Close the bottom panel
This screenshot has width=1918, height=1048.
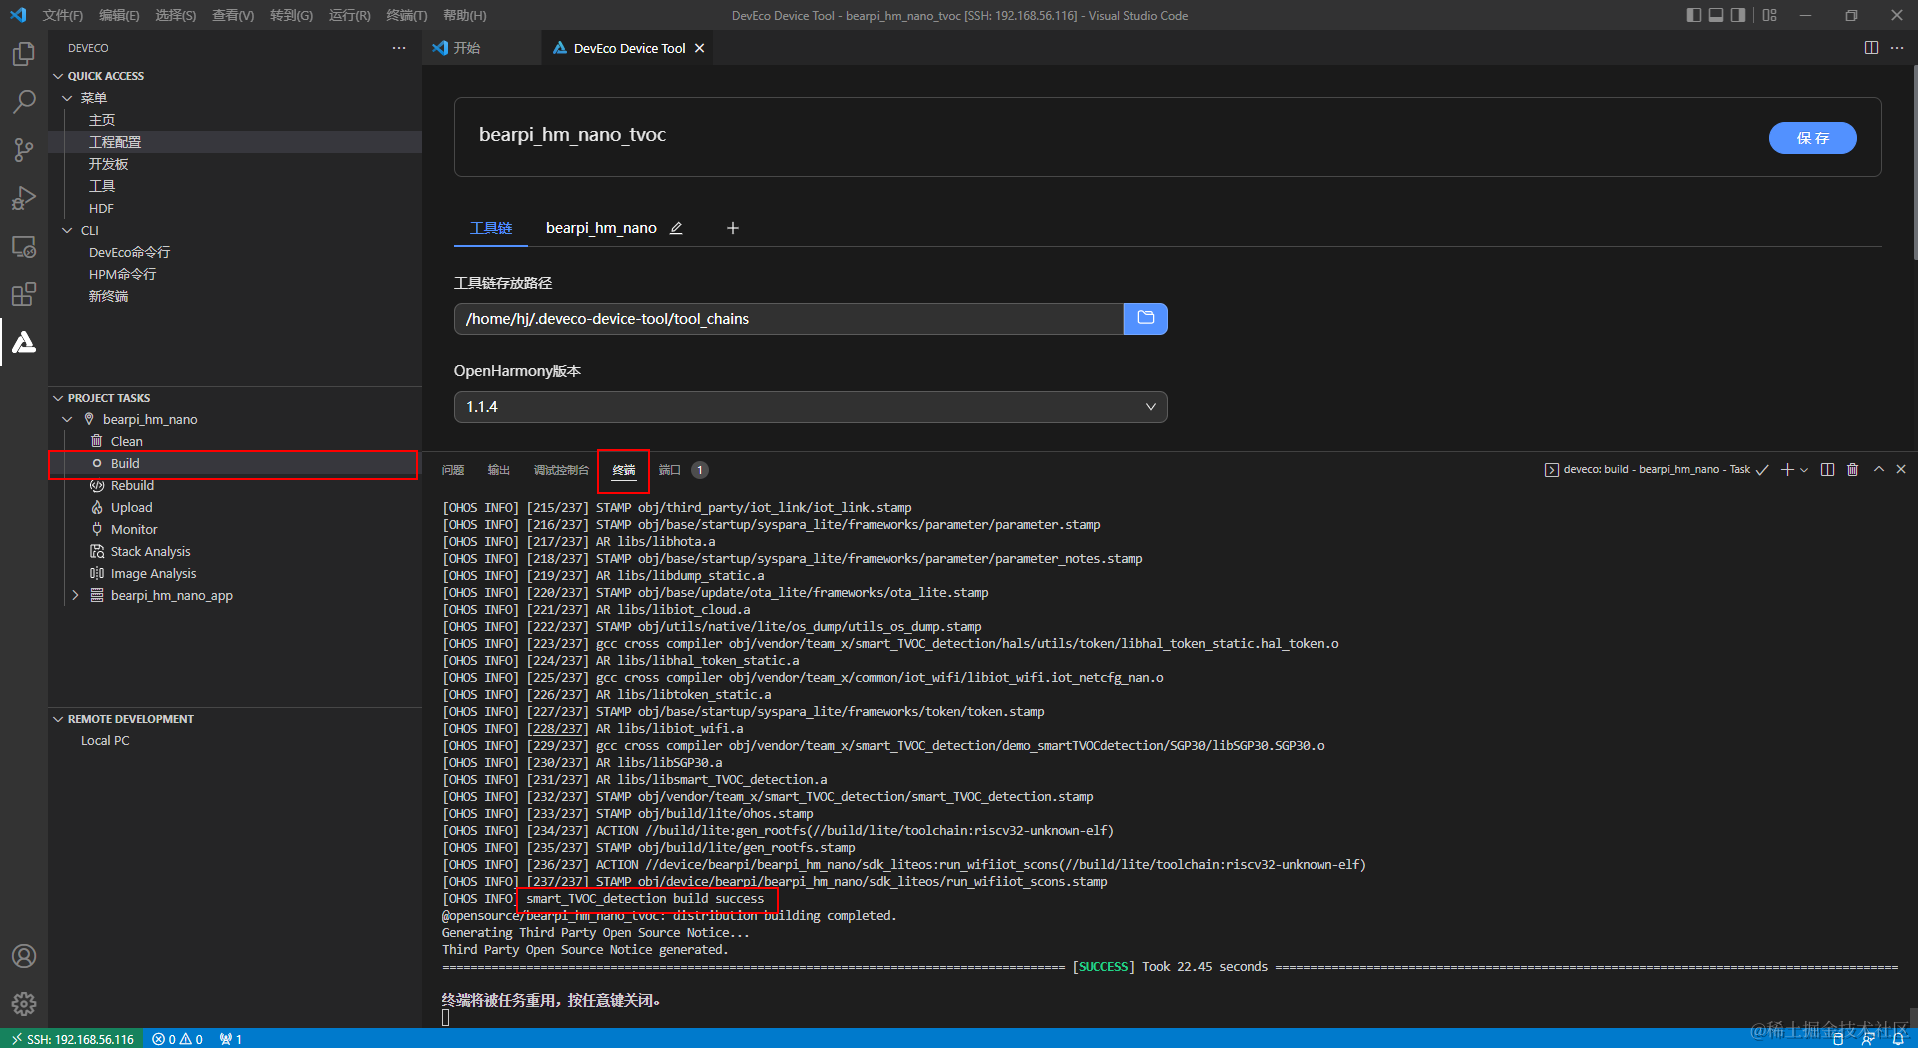(x=1901, y=469)
